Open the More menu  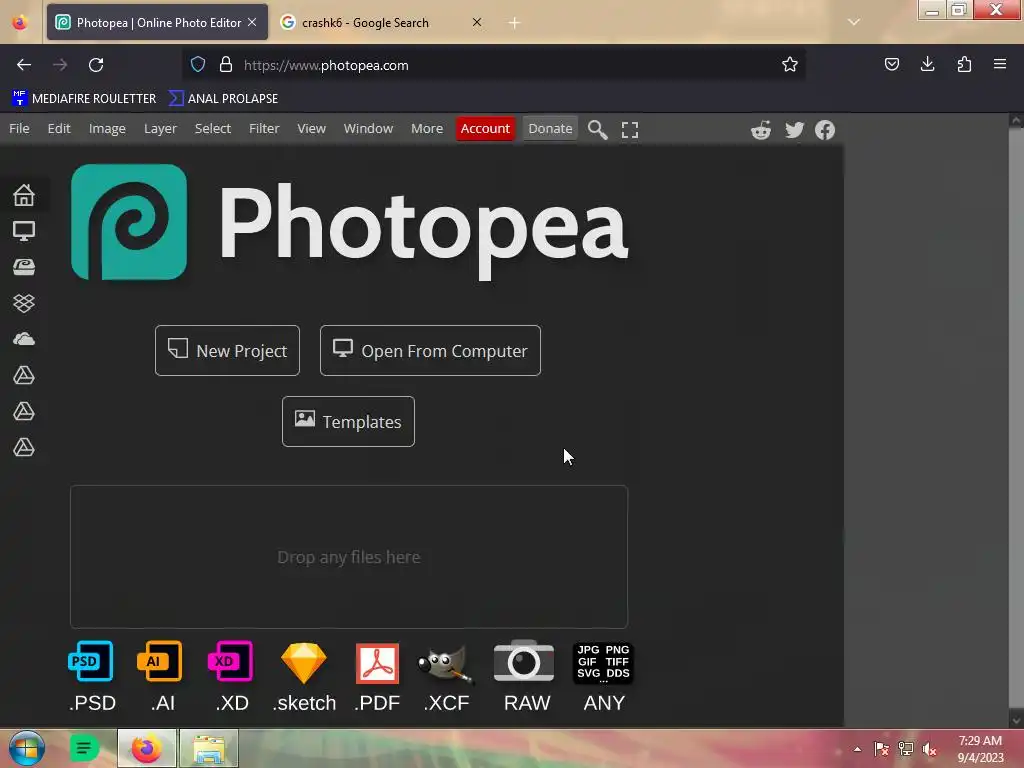click(427, 129)
